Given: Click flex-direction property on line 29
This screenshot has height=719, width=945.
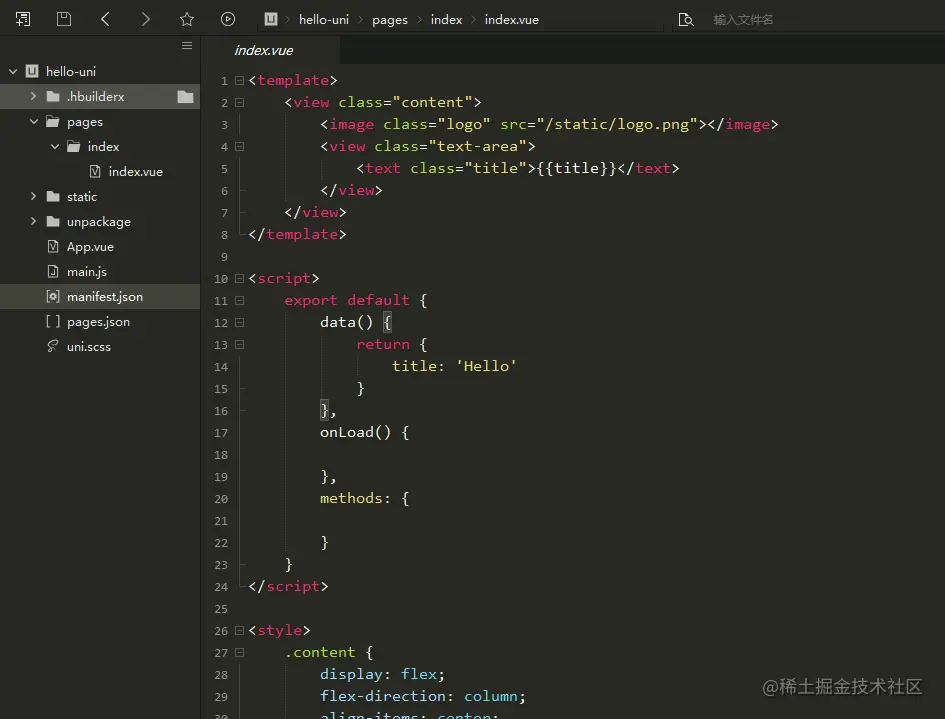Looking at the screenshot, I should tap(383, 696).
